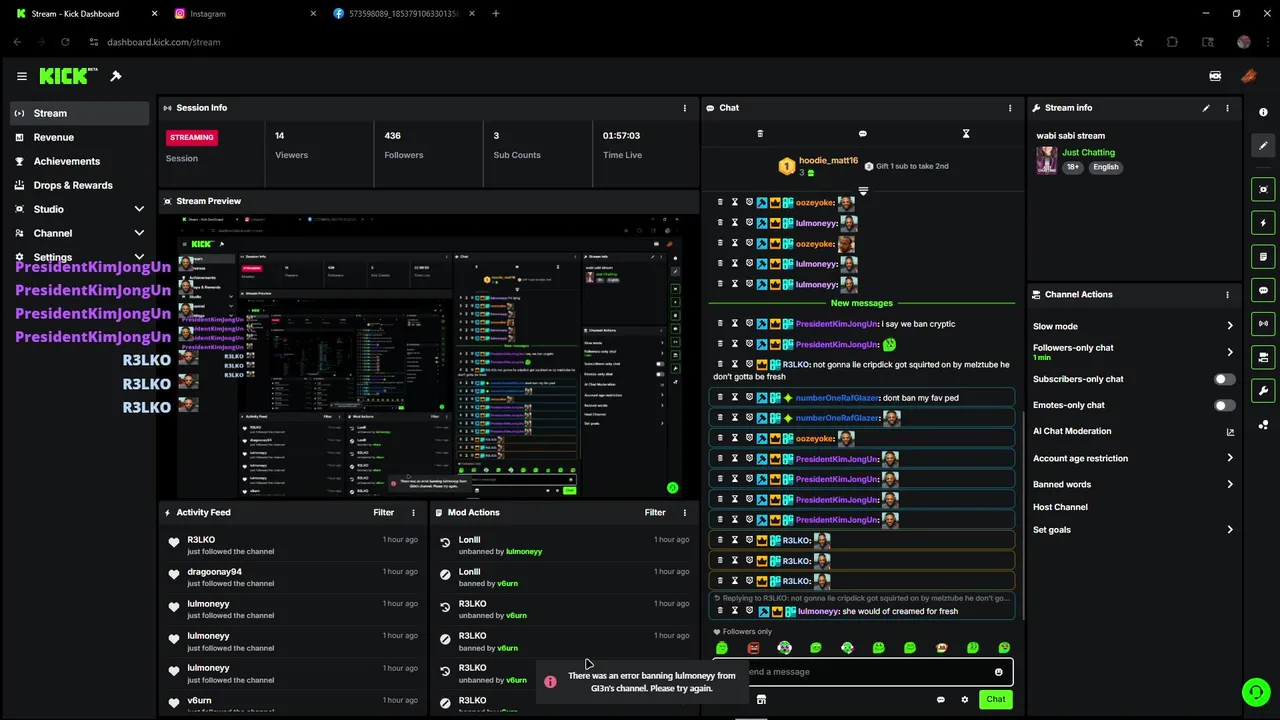Open the emoji picker in the message box
1280x720 pixels.
pyautogui.click(x=998, y=672)
